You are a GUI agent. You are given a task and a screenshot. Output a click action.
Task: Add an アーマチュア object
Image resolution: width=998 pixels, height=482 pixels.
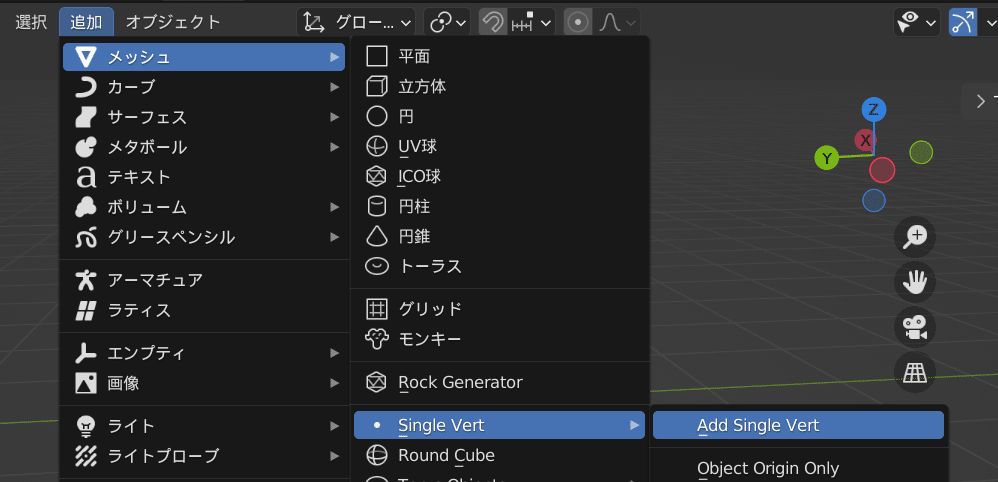pos(204,280)
